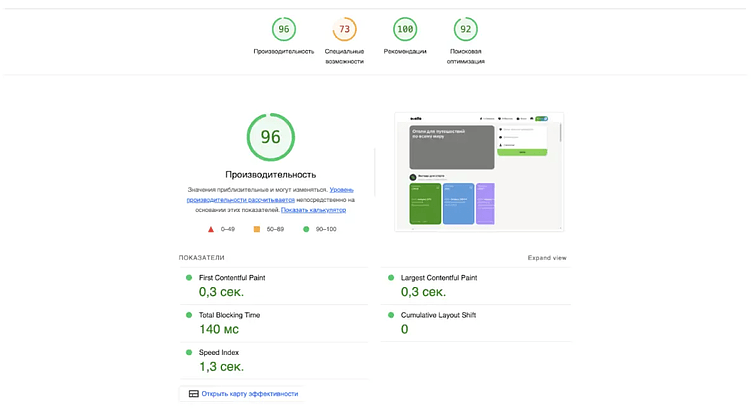Expand the Total Blocking Time metric
The image size is (751, 412).
tap(274, 323)
